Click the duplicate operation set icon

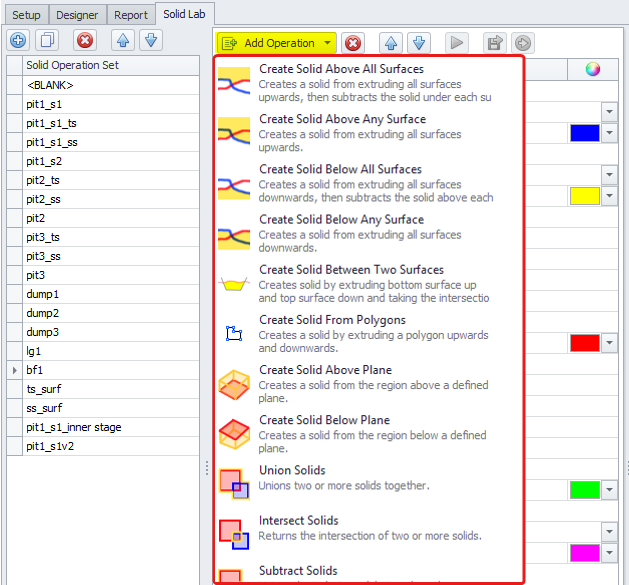tap(48, 41)
